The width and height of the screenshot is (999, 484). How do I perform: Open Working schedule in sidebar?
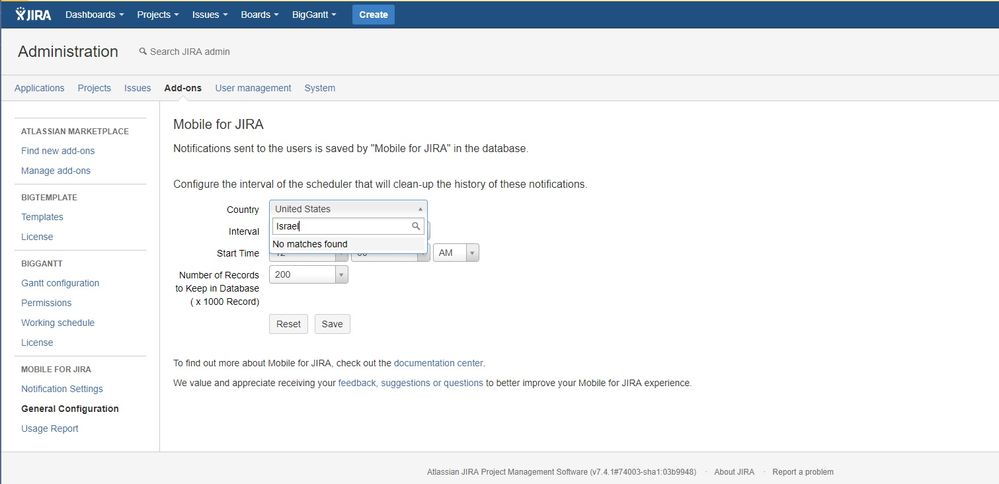(58, 323)
